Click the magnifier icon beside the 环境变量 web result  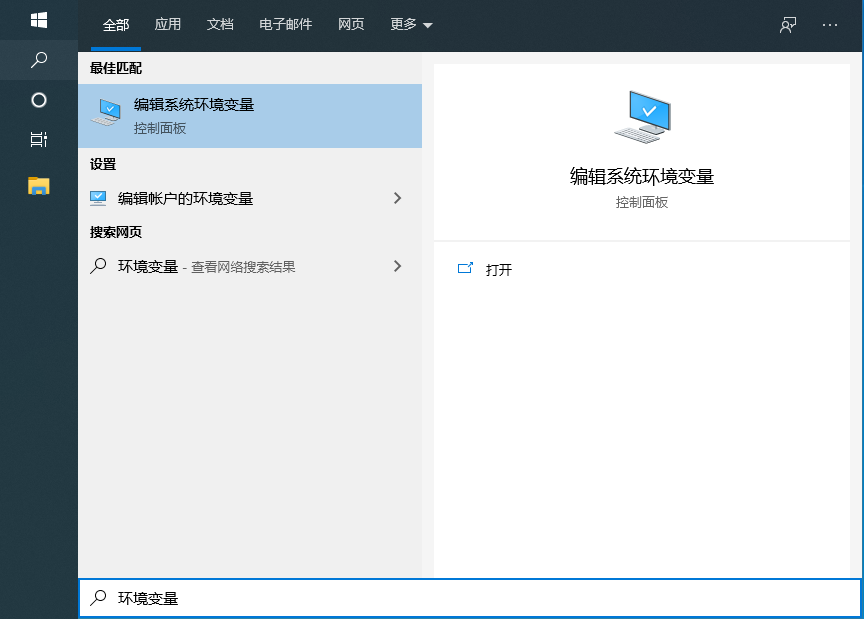[x=98, y=266]
